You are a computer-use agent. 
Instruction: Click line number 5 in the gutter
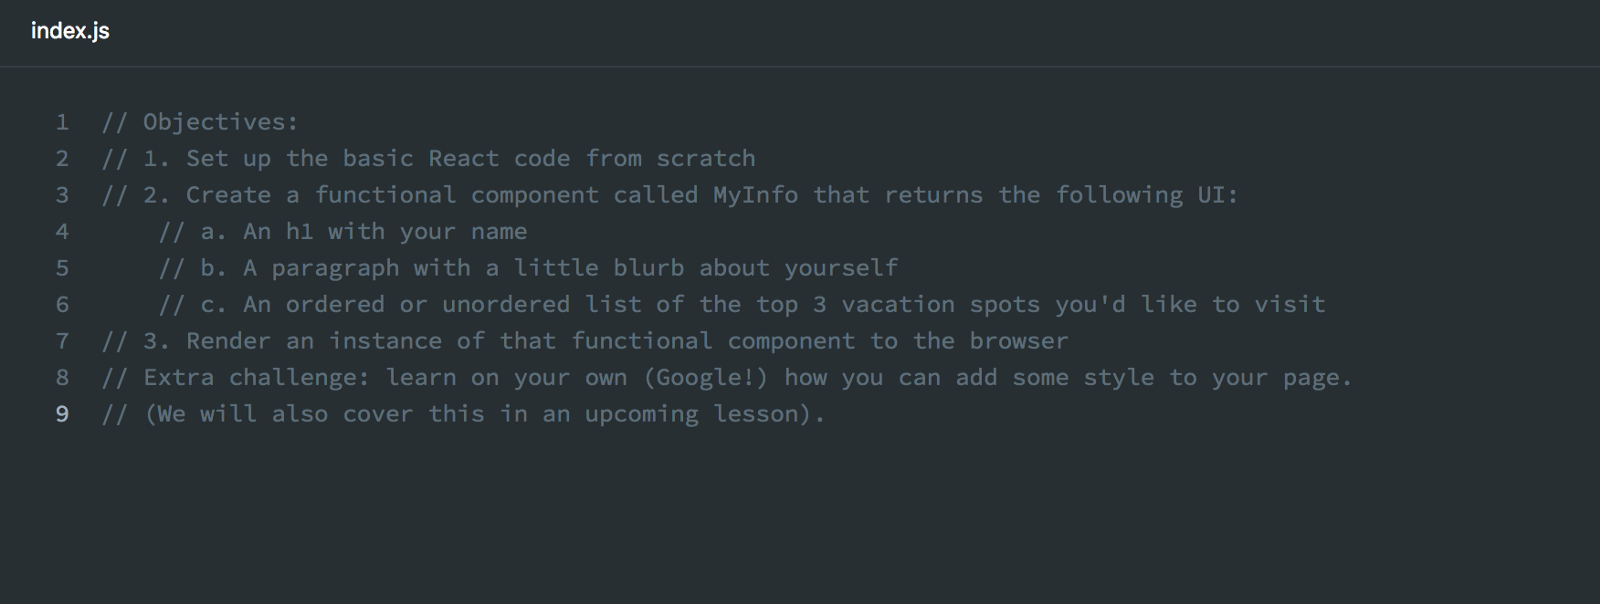[62, 268]
